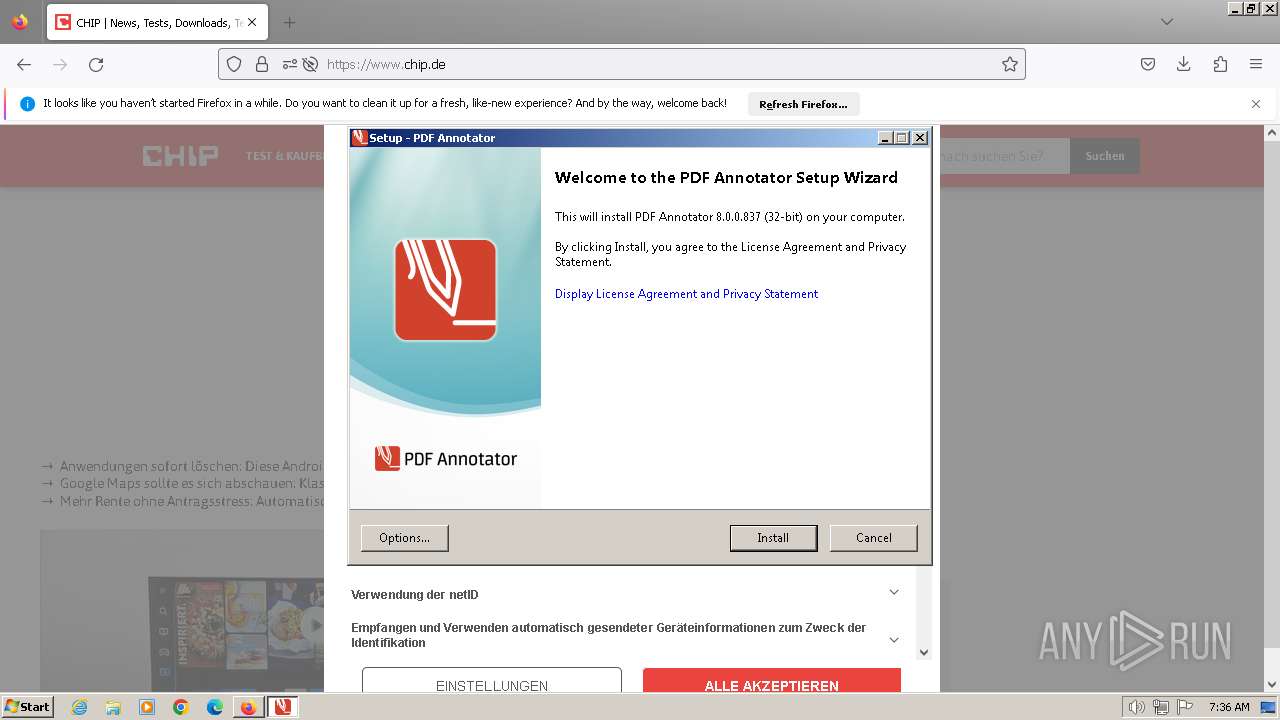Viewport: 1280px width, 720px height.
Task: Cancel the PDF Annotator setup
Action: click(873, 538)
